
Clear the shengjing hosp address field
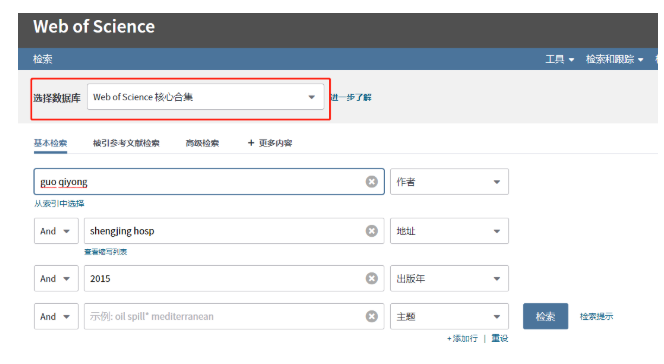[371, 231]
